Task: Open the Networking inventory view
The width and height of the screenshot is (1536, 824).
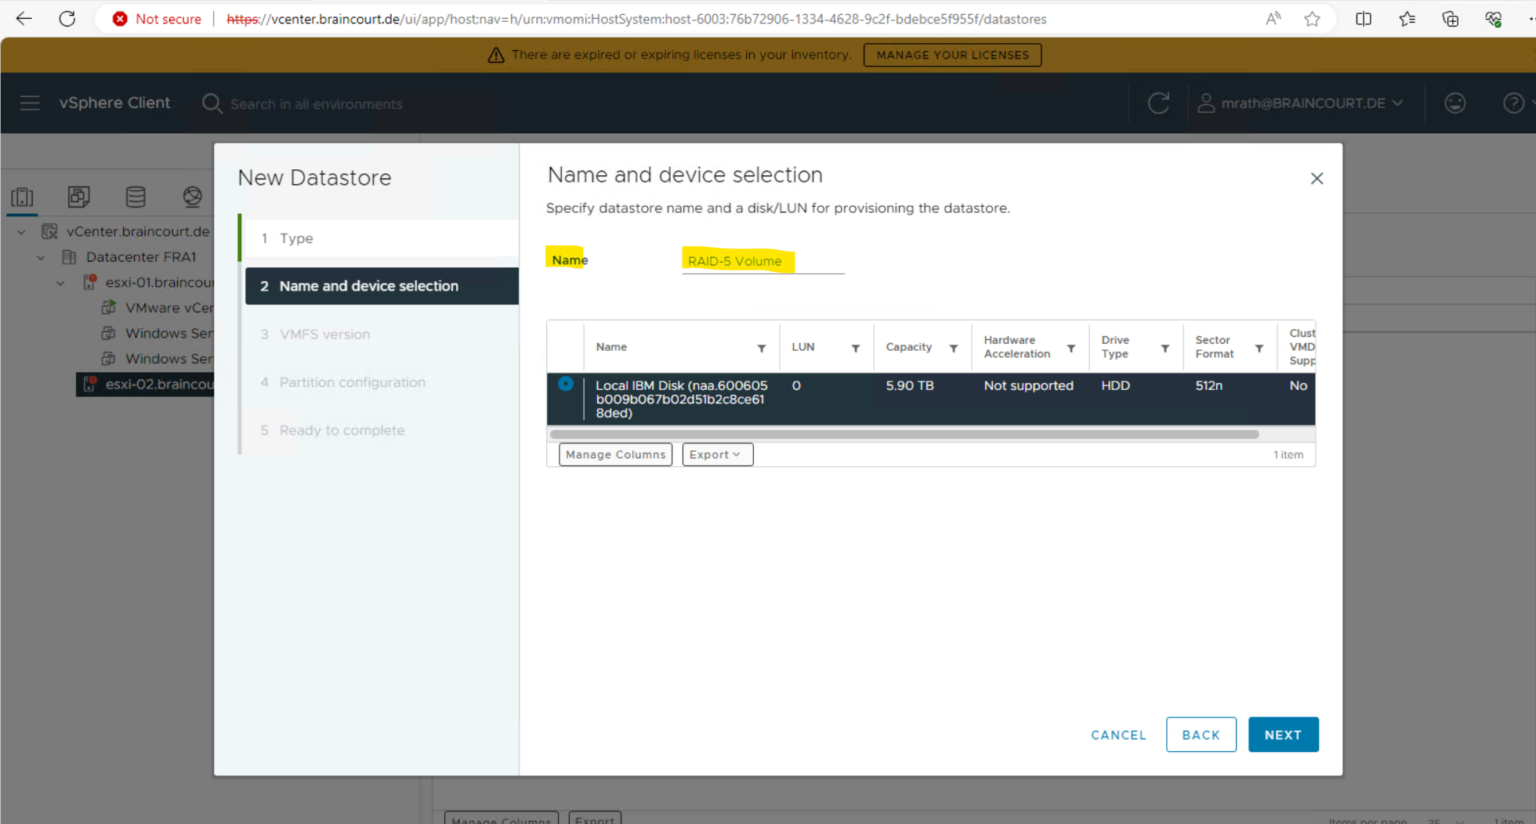Action: (192, 197)
